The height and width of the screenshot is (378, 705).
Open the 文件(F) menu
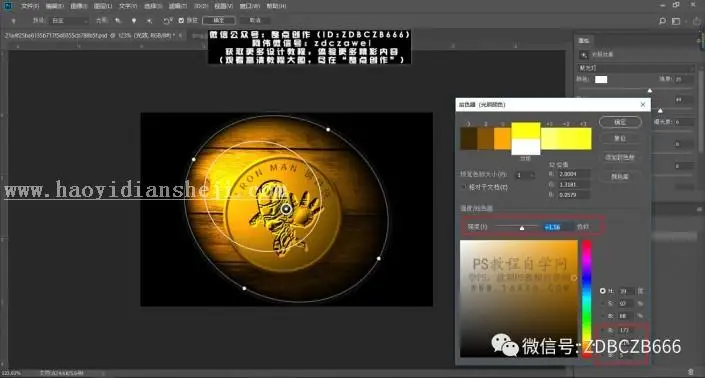pos(30,6)
